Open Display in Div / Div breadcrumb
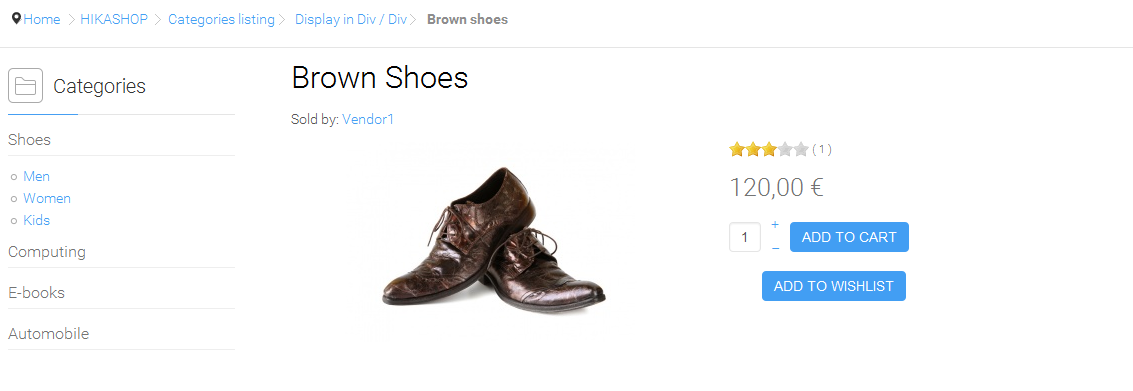This screenshot has width=1133, height=391. pyautogui.click(x=351, y=20)
